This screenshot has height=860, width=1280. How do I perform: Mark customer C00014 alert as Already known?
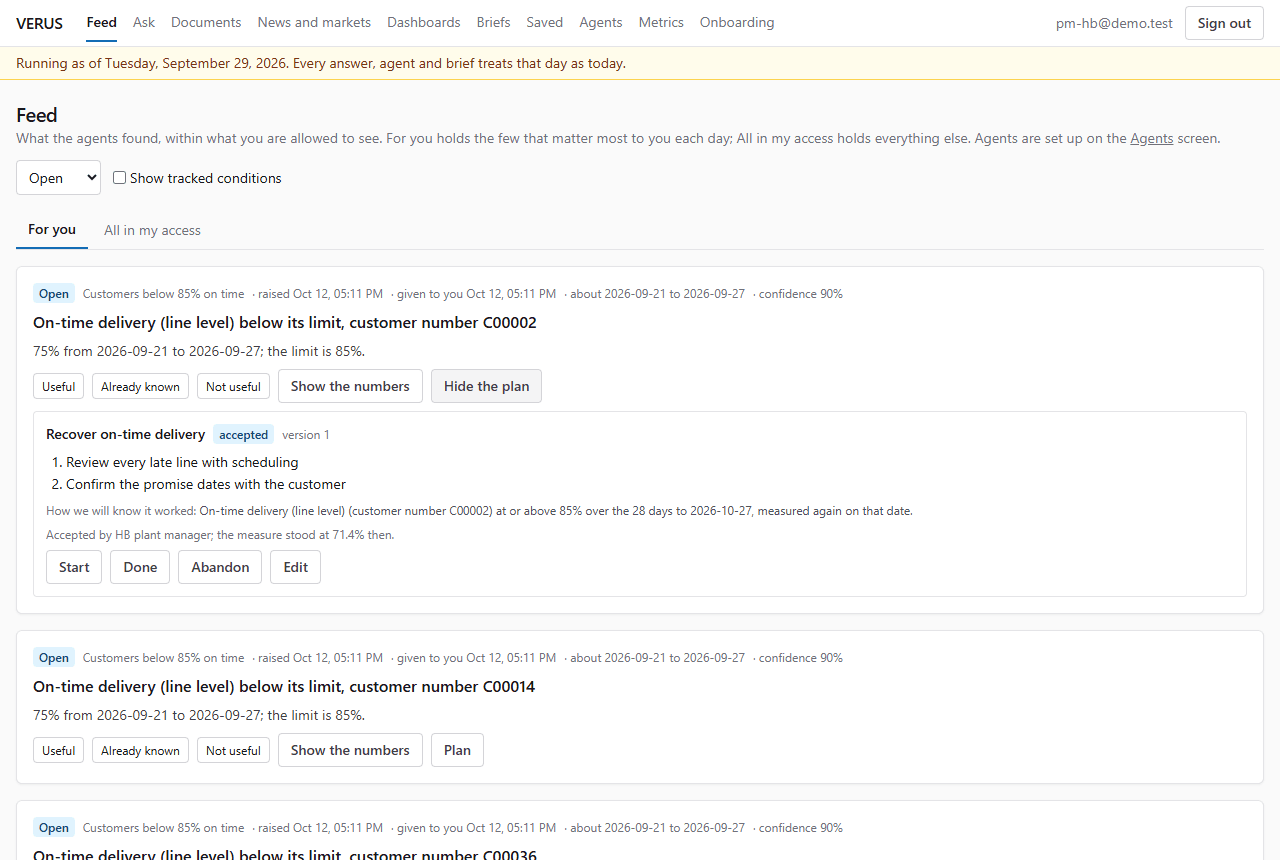(141, 751)
